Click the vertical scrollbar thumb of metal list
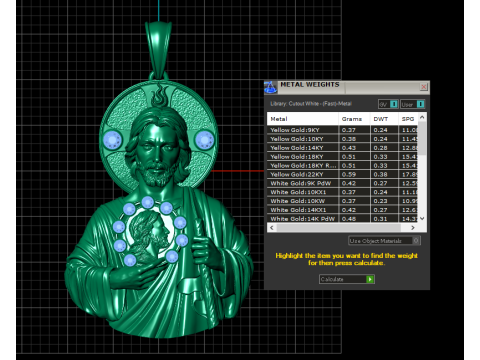480x360 pixels. pyautogui.click(x=422, y=138)
